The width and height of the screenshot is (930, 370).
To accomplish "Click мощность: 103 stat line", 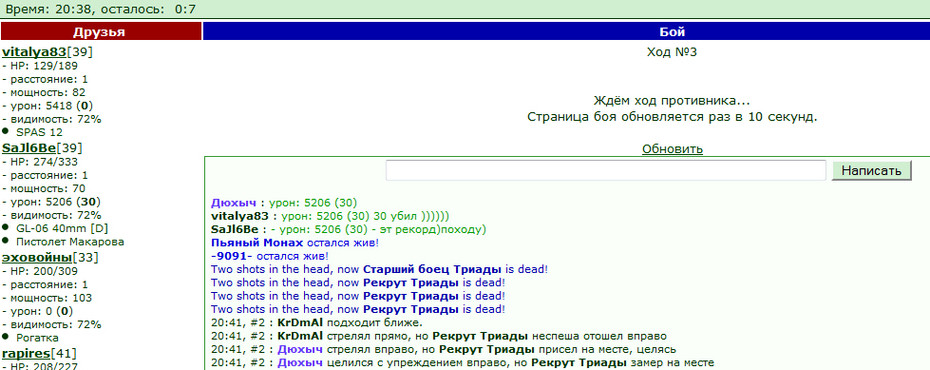I will coord(46,298).
